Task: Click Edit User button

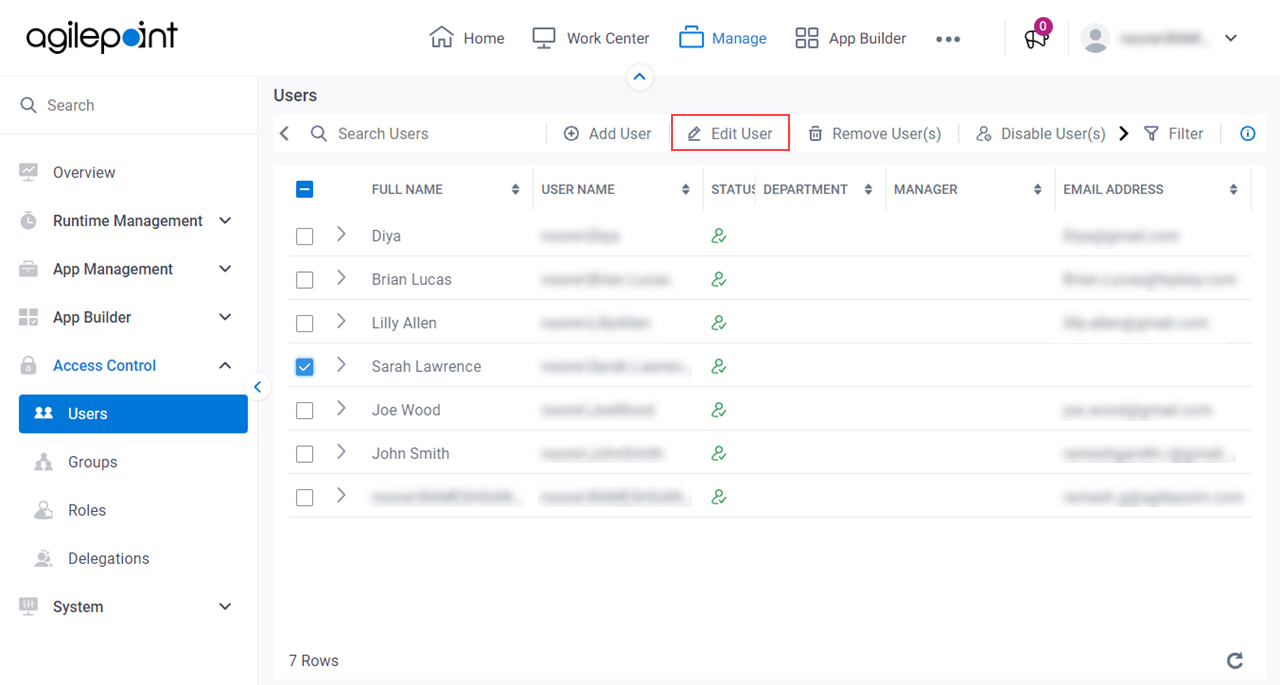Action: 730,133
